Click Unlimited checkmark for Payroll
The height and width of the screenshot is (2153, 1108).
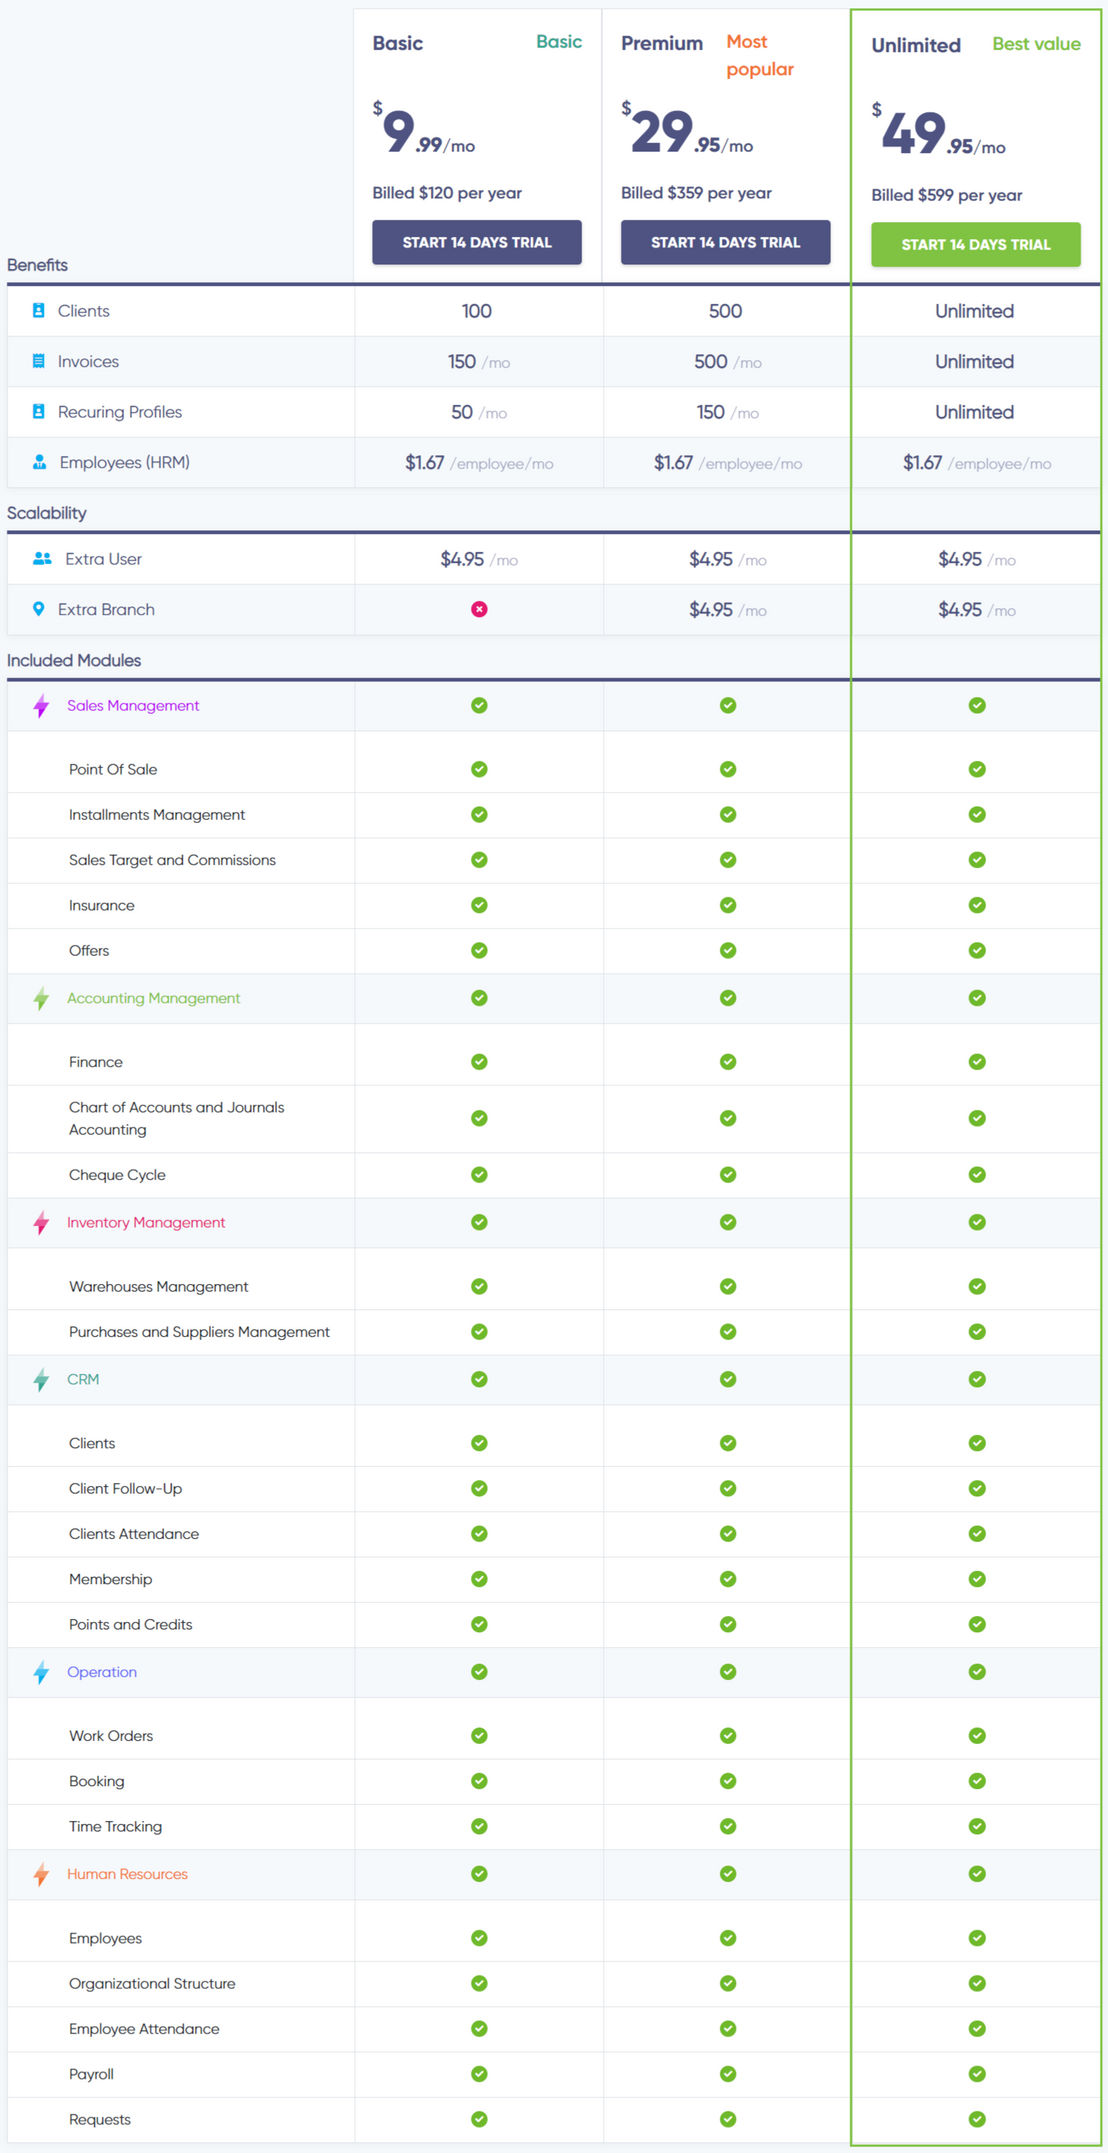pyautogui.click(x=977, y=2074)
